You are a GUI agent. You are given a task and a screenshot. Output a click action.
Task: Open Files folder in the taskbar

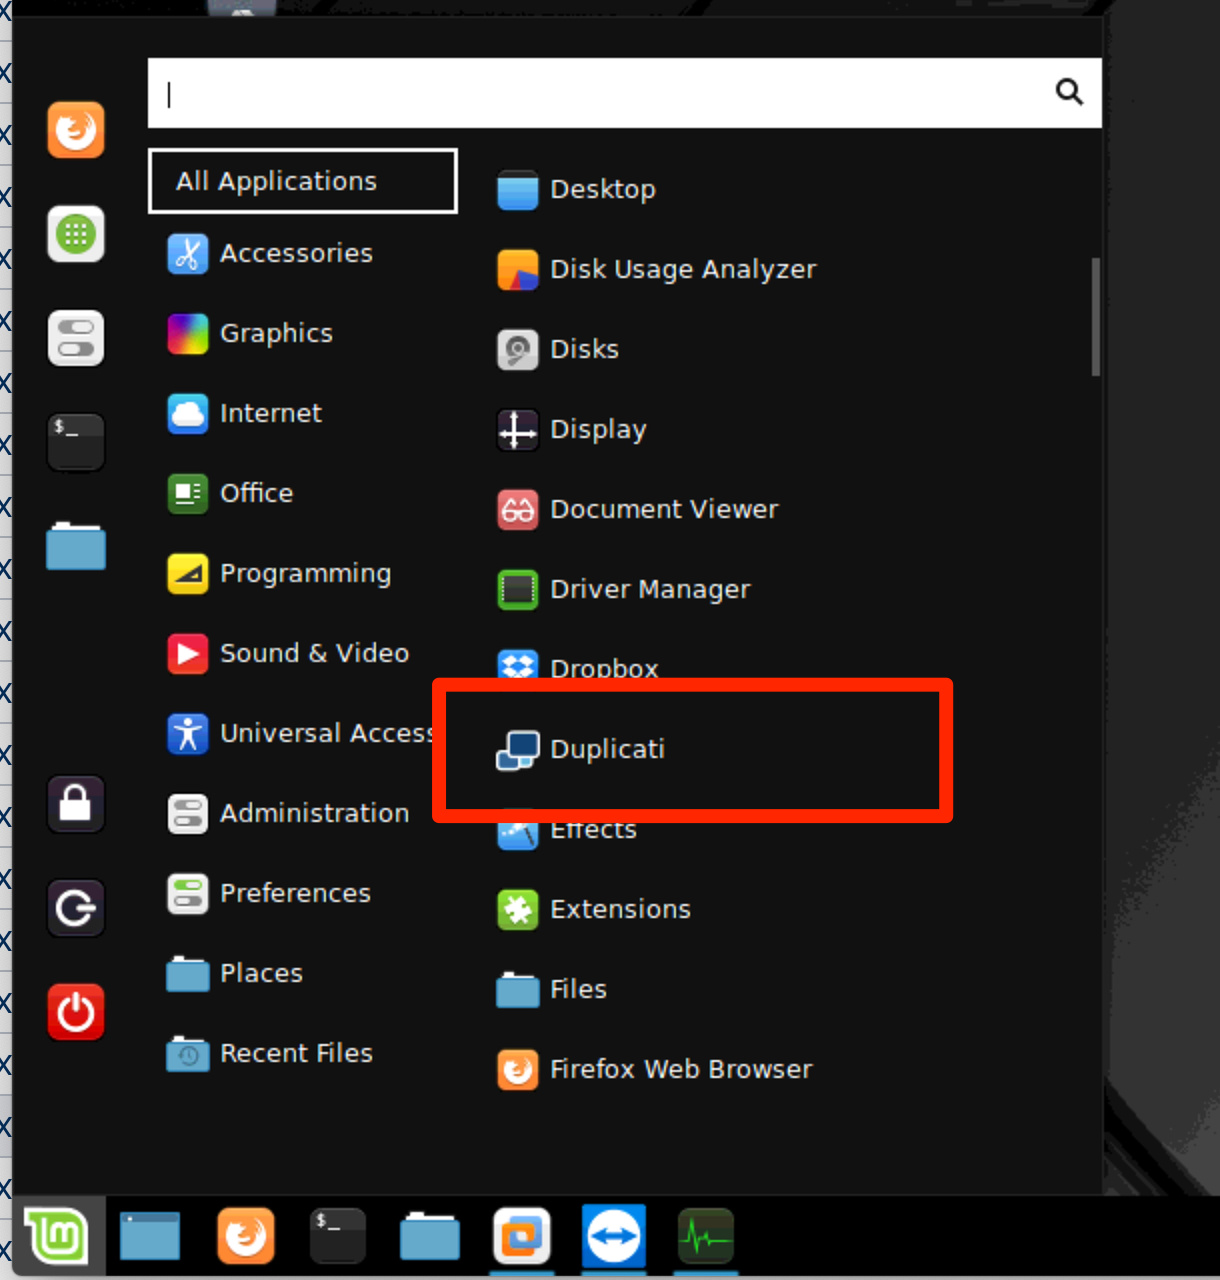click(x=430, y=1237)
